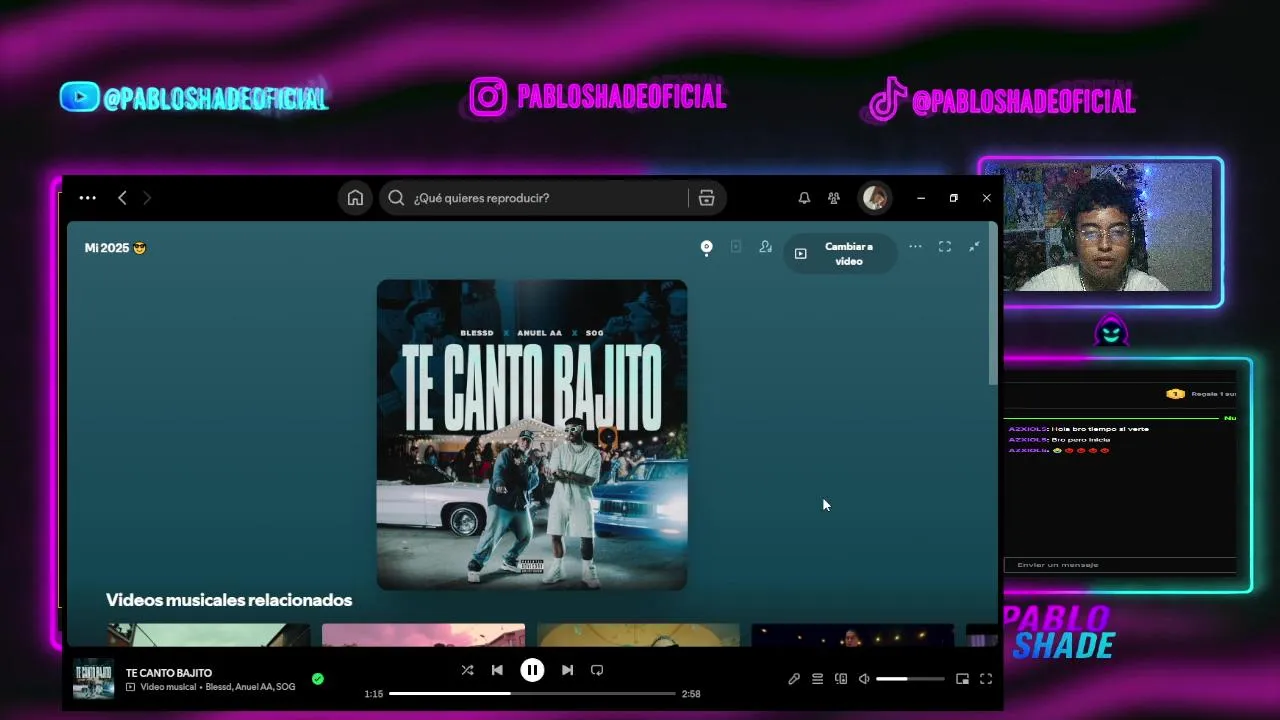The height and width of the screenshot is (720, 1280).
Task: Adjust the volume slider
Action: tap(910, 679)
